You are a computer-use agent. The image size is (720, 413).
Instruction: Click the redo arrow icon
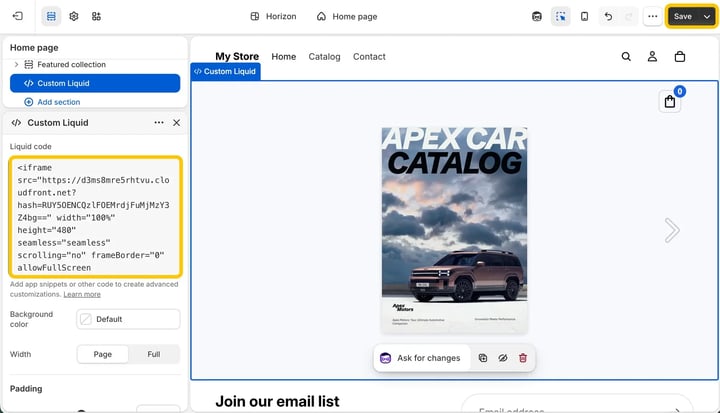[629, 17]
